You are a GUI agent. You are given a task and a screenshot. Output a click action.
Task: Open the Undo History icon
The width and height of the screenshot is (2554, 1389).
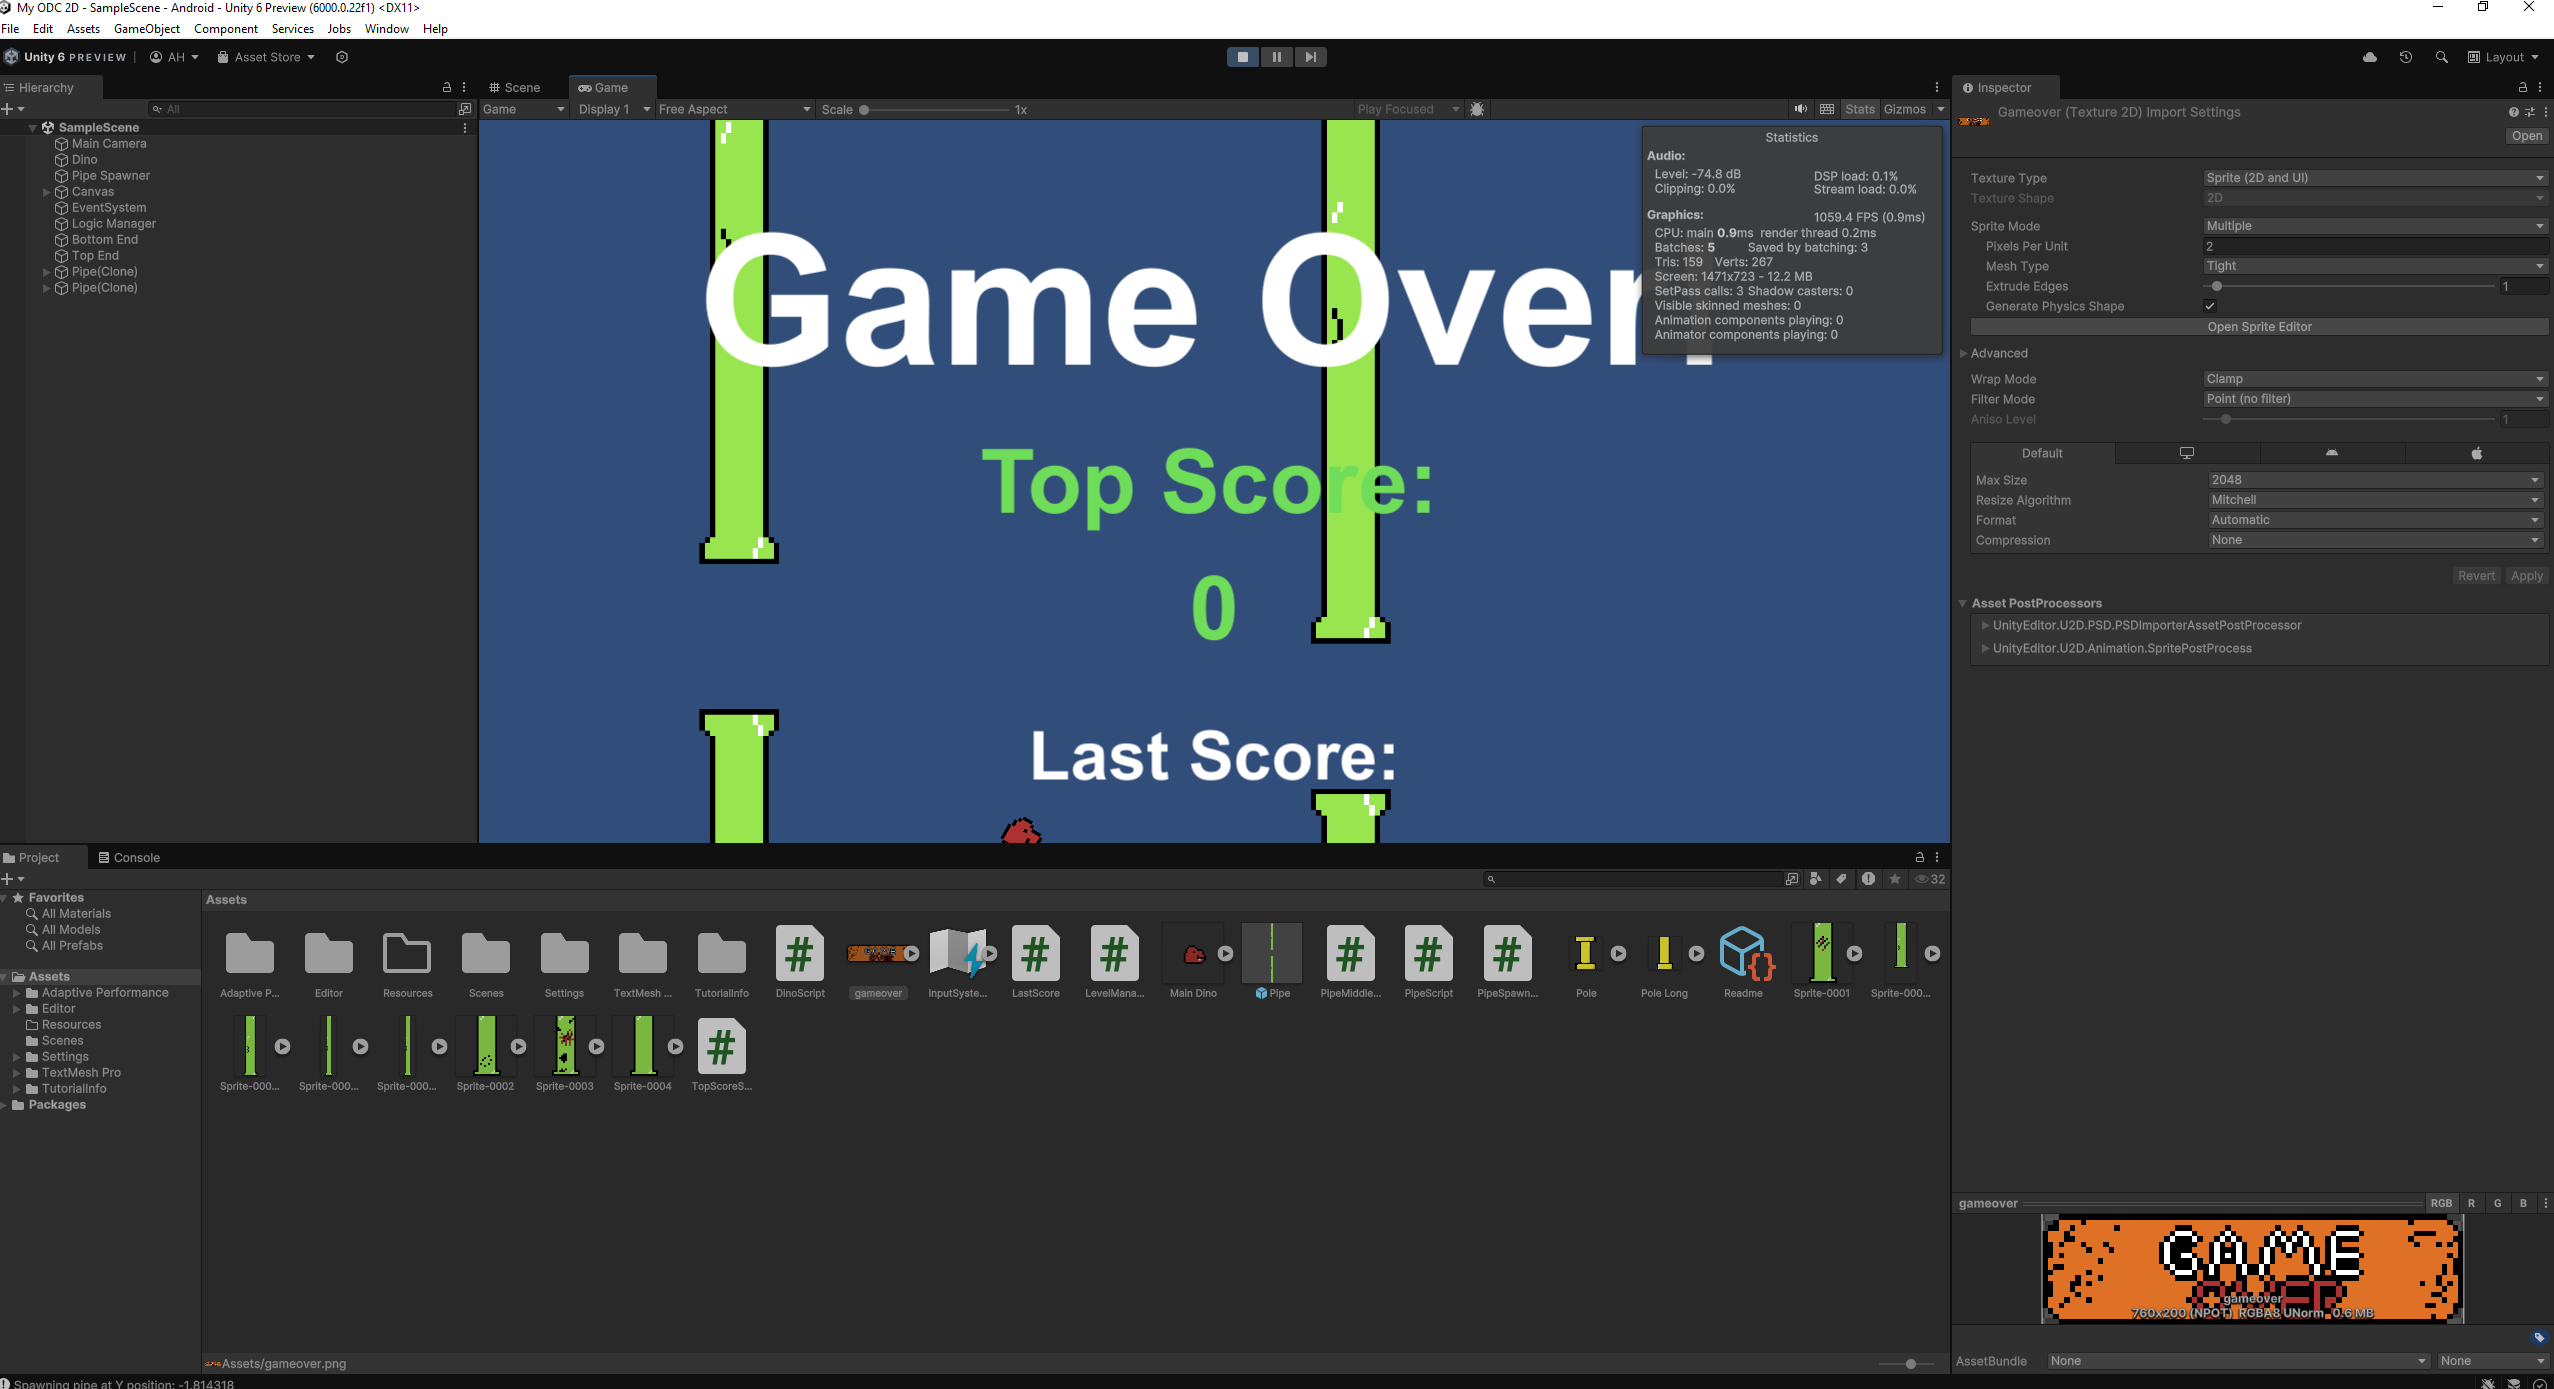pos(2405,57)
